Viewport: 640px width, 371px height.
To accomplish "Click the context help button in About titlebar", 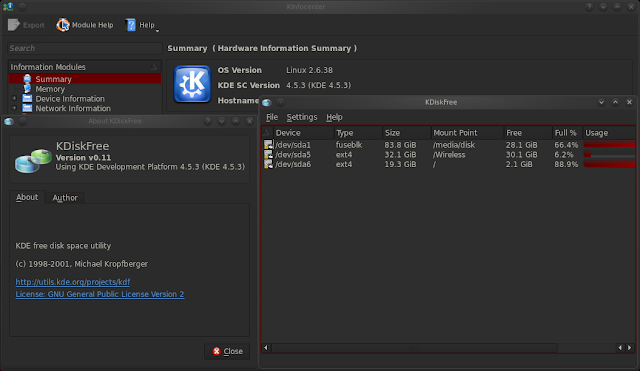I will coord(208,121).
